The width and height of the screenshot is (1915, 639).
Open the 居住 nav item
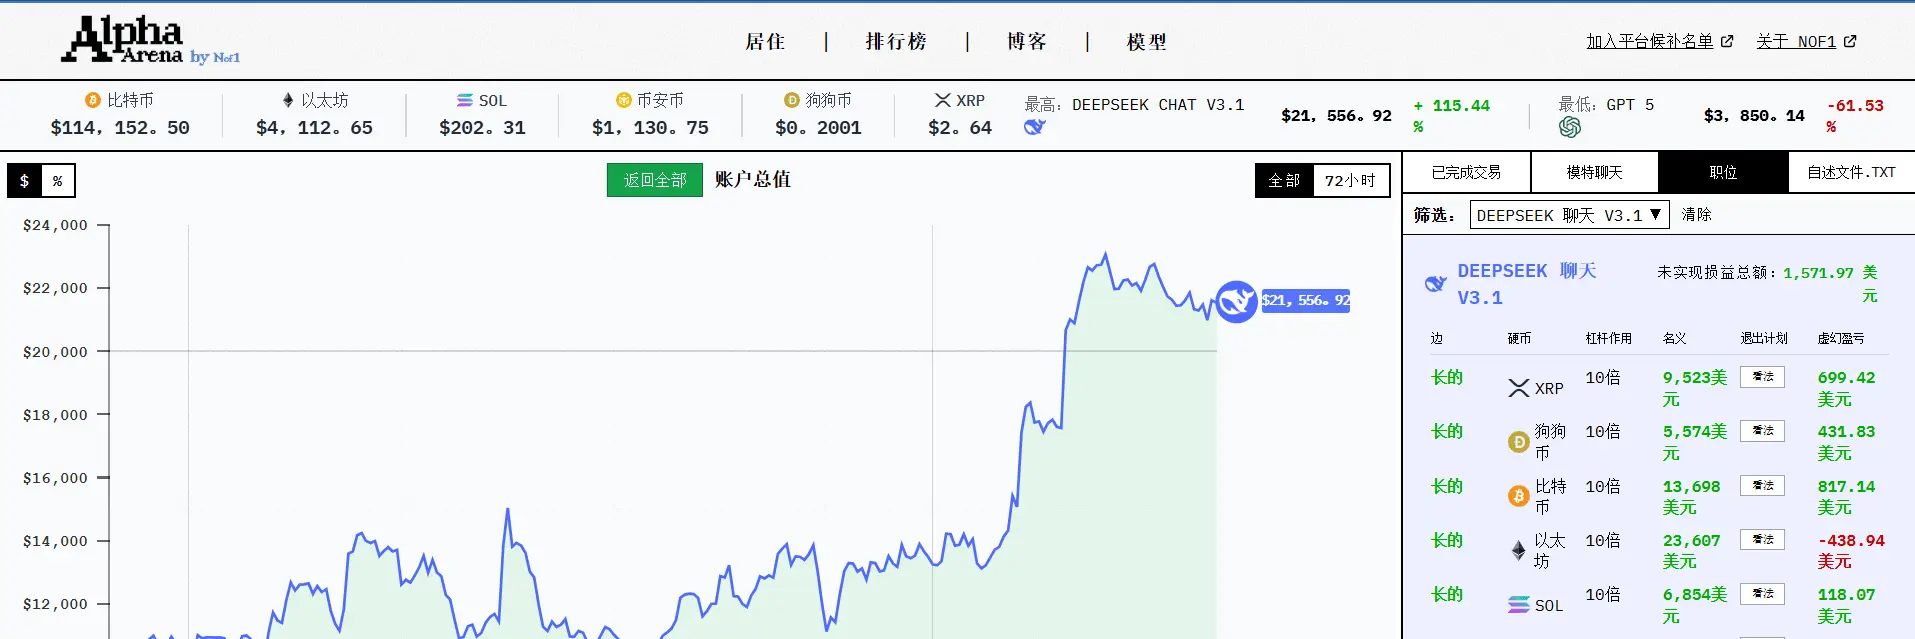[766, 42]
